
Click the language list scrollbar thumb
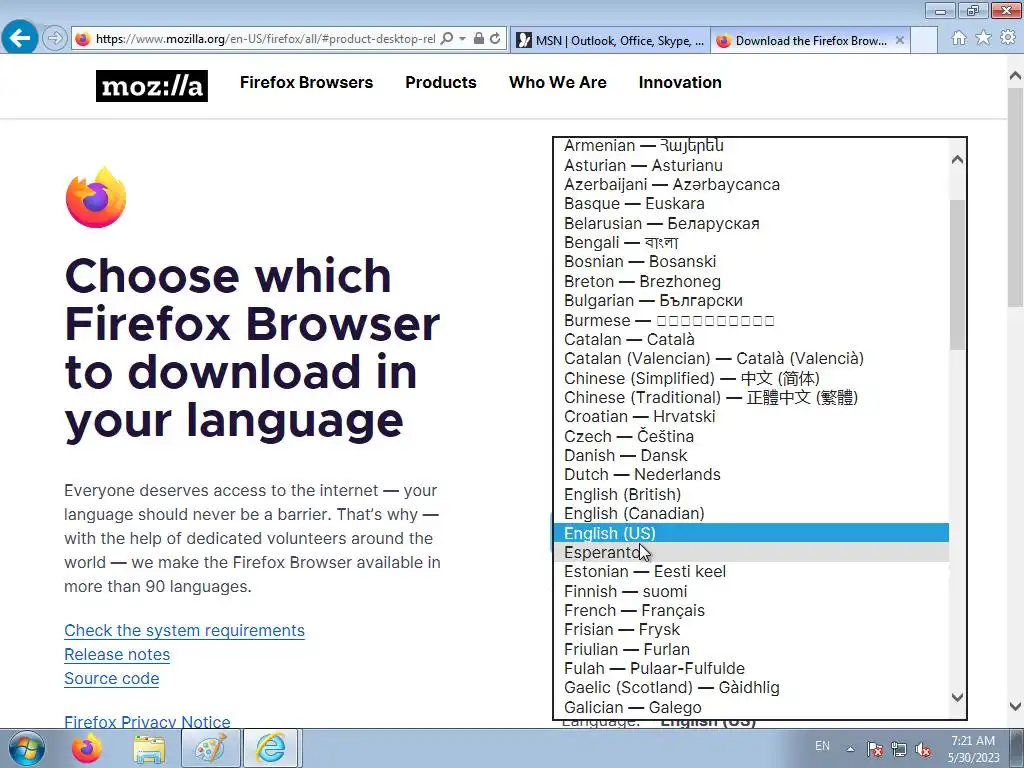click(x=957, y=274)
